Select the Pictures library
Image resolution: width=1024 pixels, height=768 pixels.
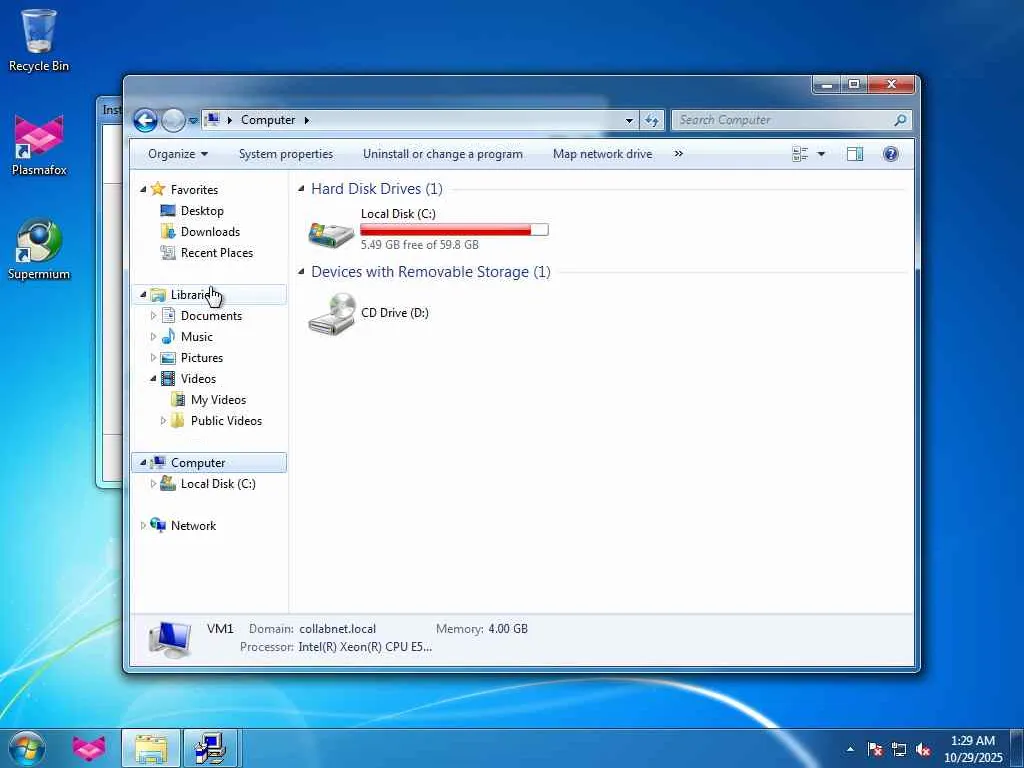pos(201,358)
